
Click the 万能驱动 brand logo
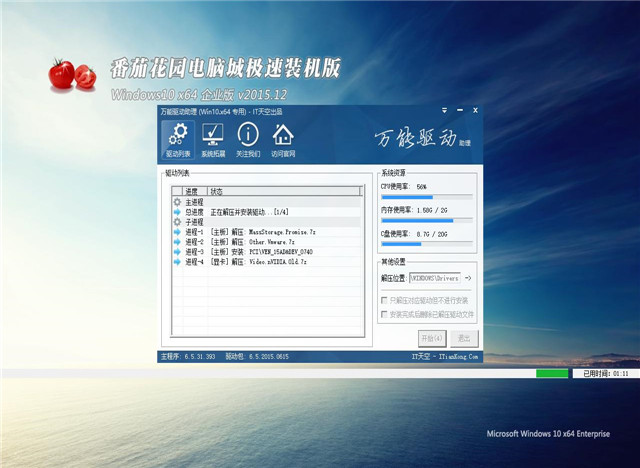[x=422, y=138]
